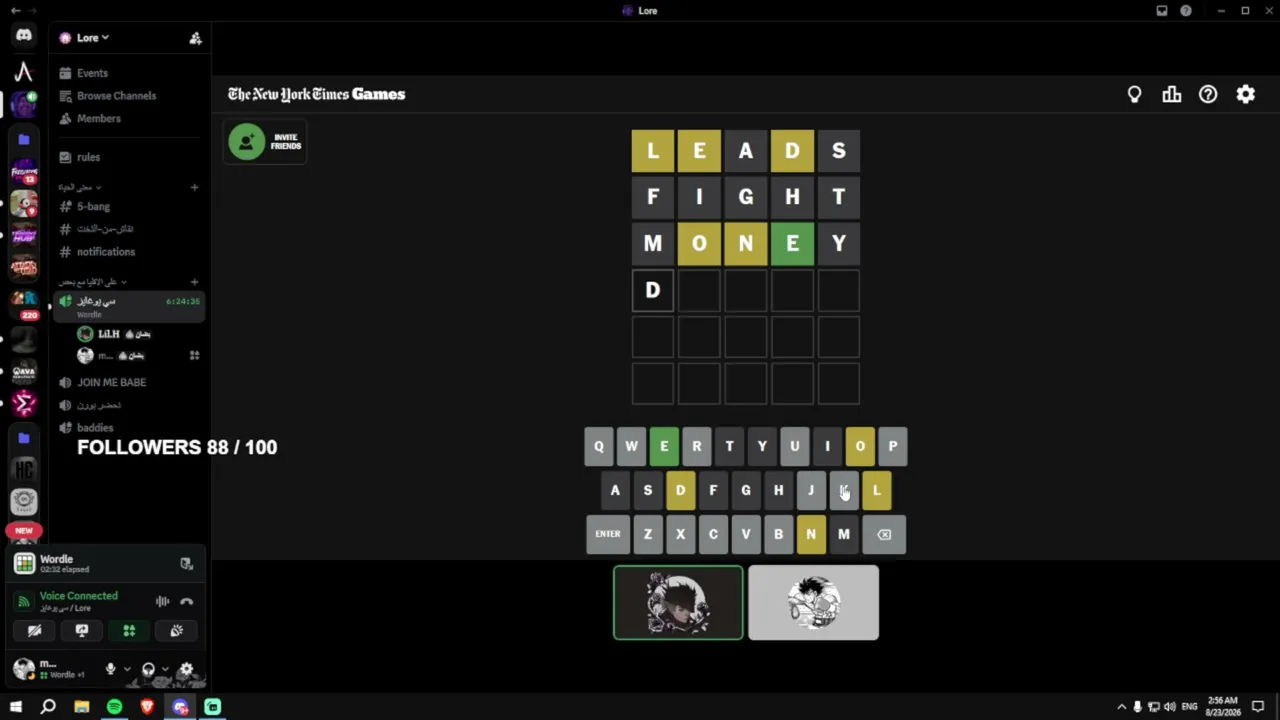Mute the microphone
Image resolution: width=1280 pixels, height=720 pixels.
coord(110,669)
